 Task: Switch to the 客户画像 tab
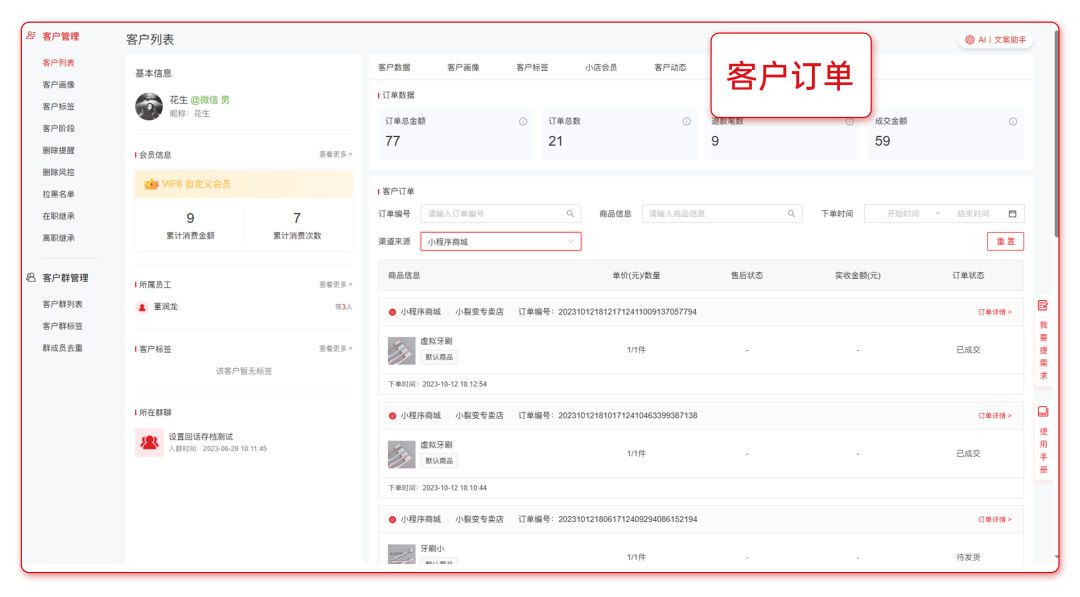pyautogui.click(x=463, y=68)
